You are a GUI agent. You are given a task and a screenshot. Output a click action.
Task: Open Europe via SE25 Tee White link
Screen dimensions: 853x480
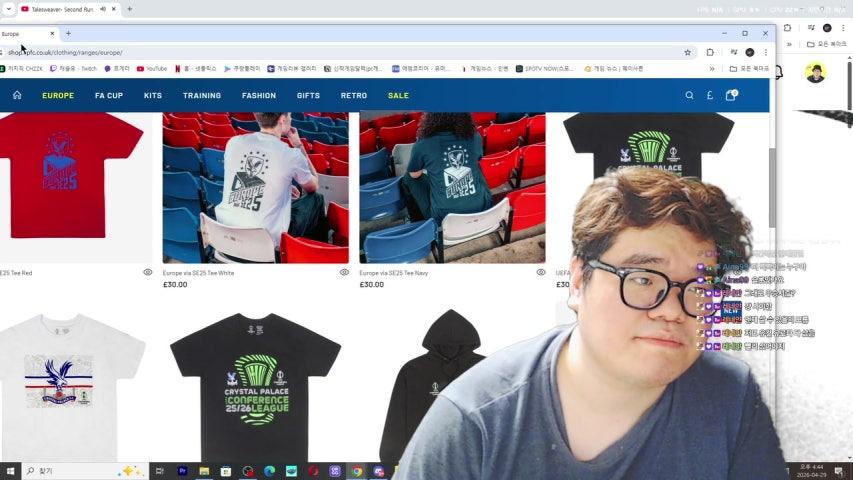tap(199, 273)
